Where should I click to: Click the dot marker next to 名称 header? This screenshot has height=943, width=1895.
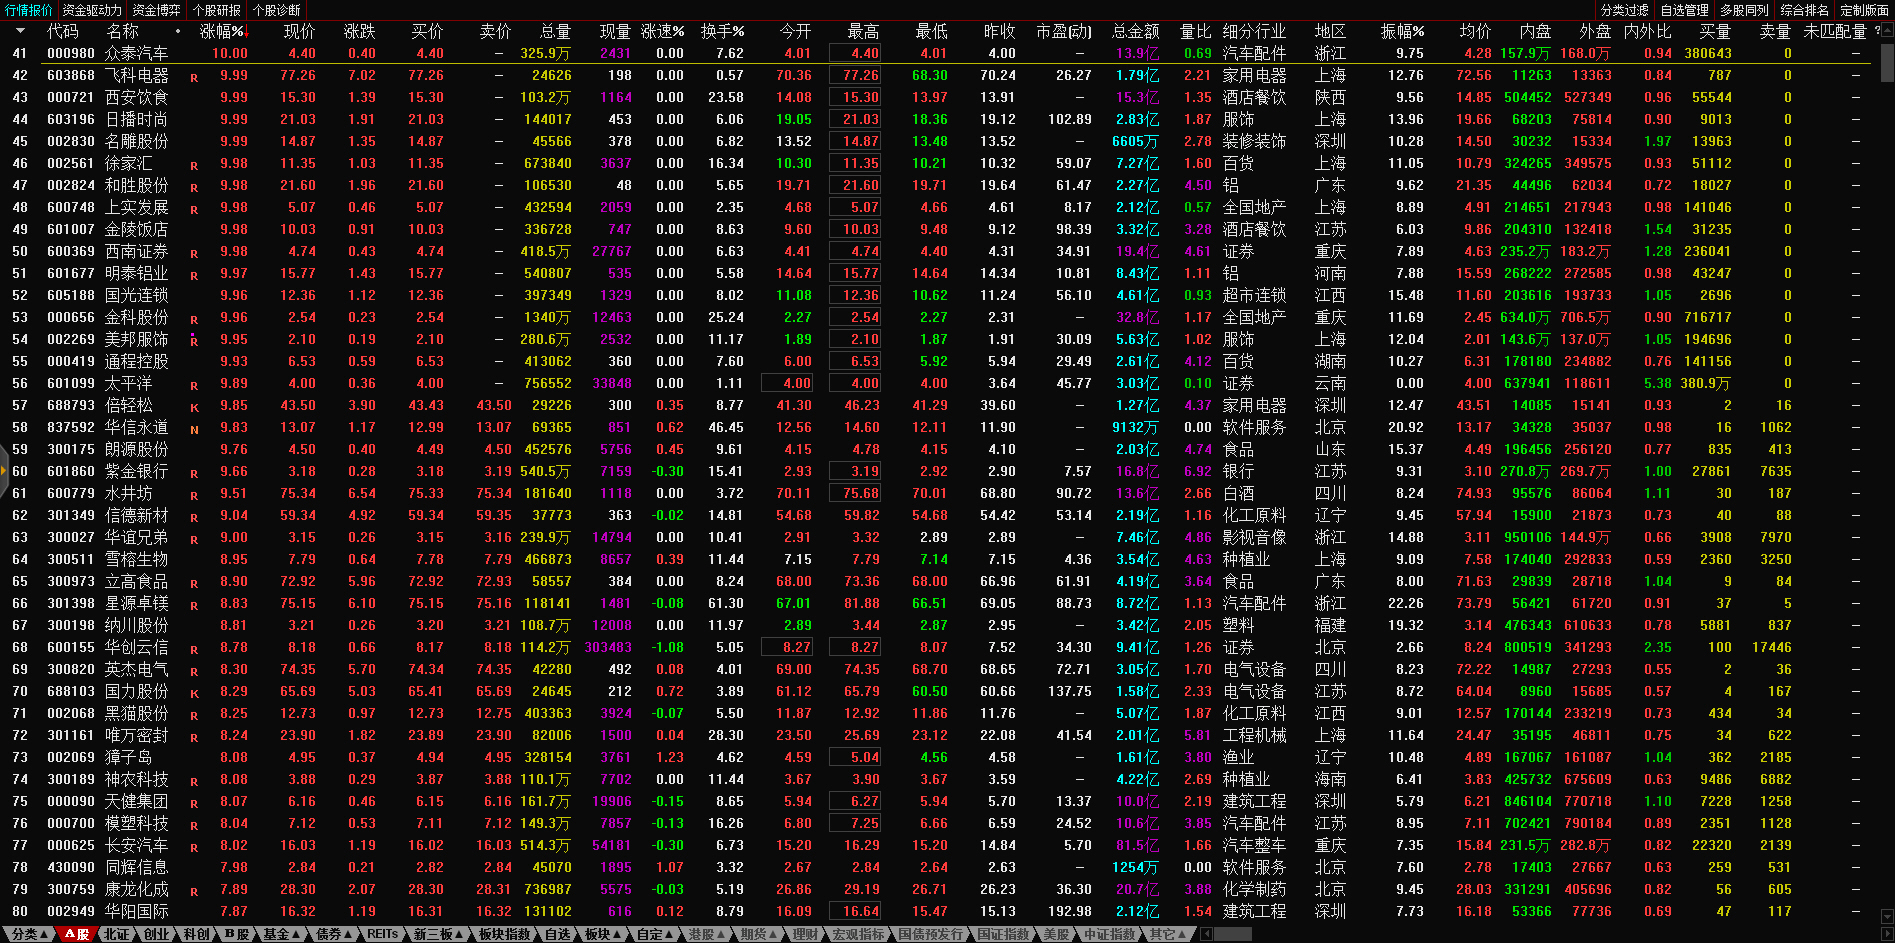click(178, 32)
